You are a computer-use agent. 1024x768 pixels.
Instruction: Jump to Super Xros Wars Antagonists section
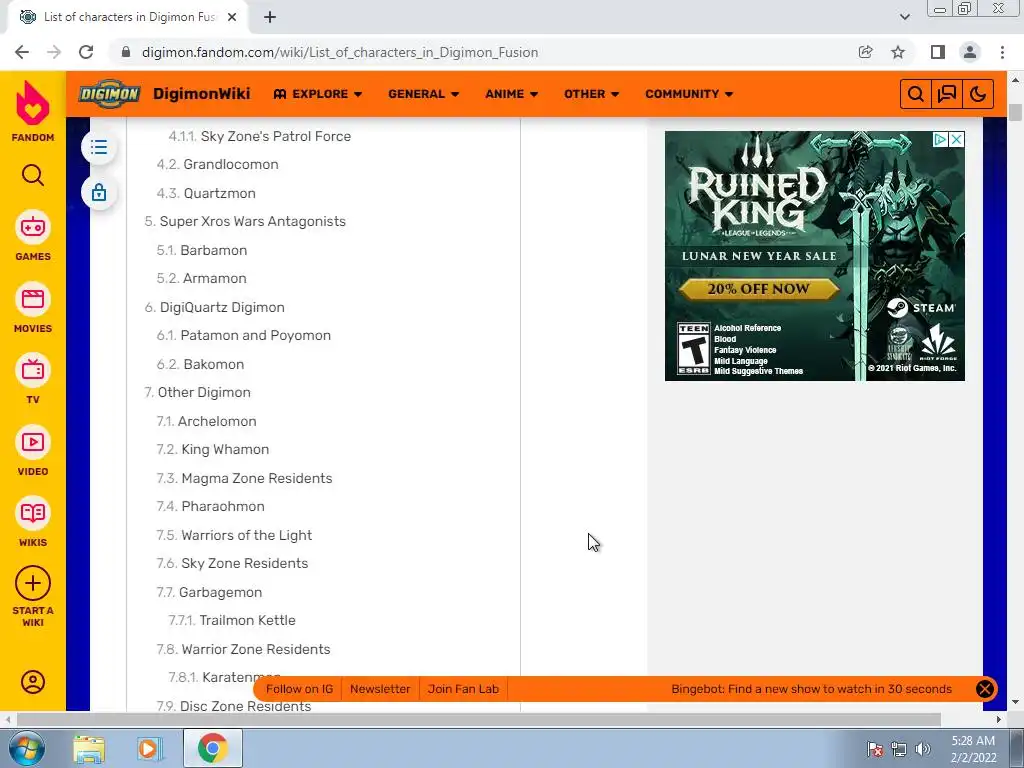[x=253, y=221]
